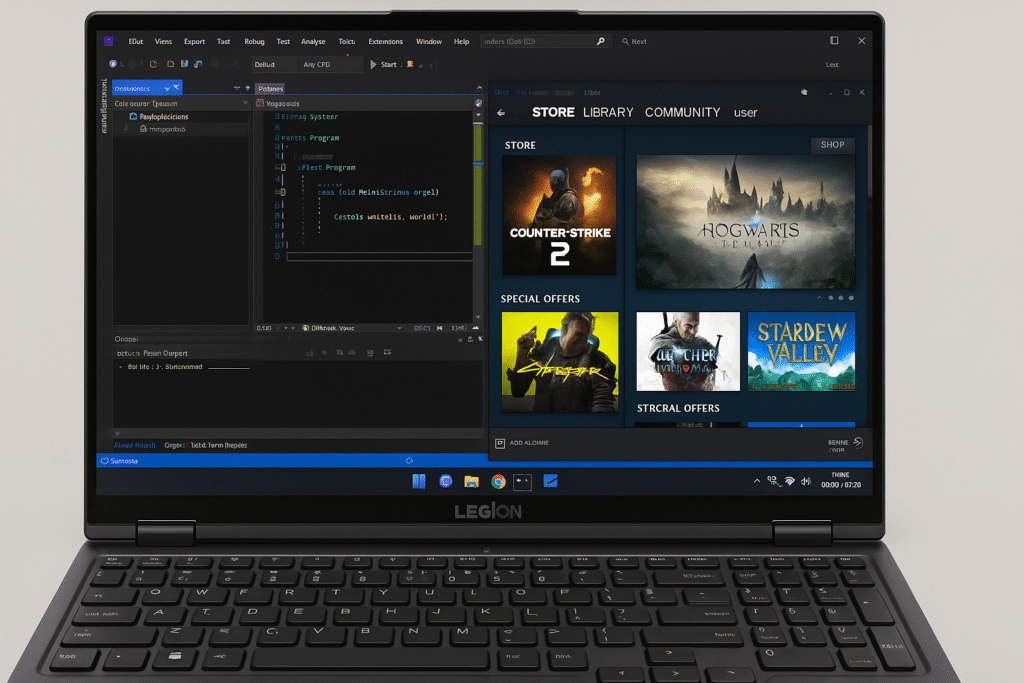The height and width of the screenshot is (683, 1024).
Task: Open the Viens menu
Action: 163,41
